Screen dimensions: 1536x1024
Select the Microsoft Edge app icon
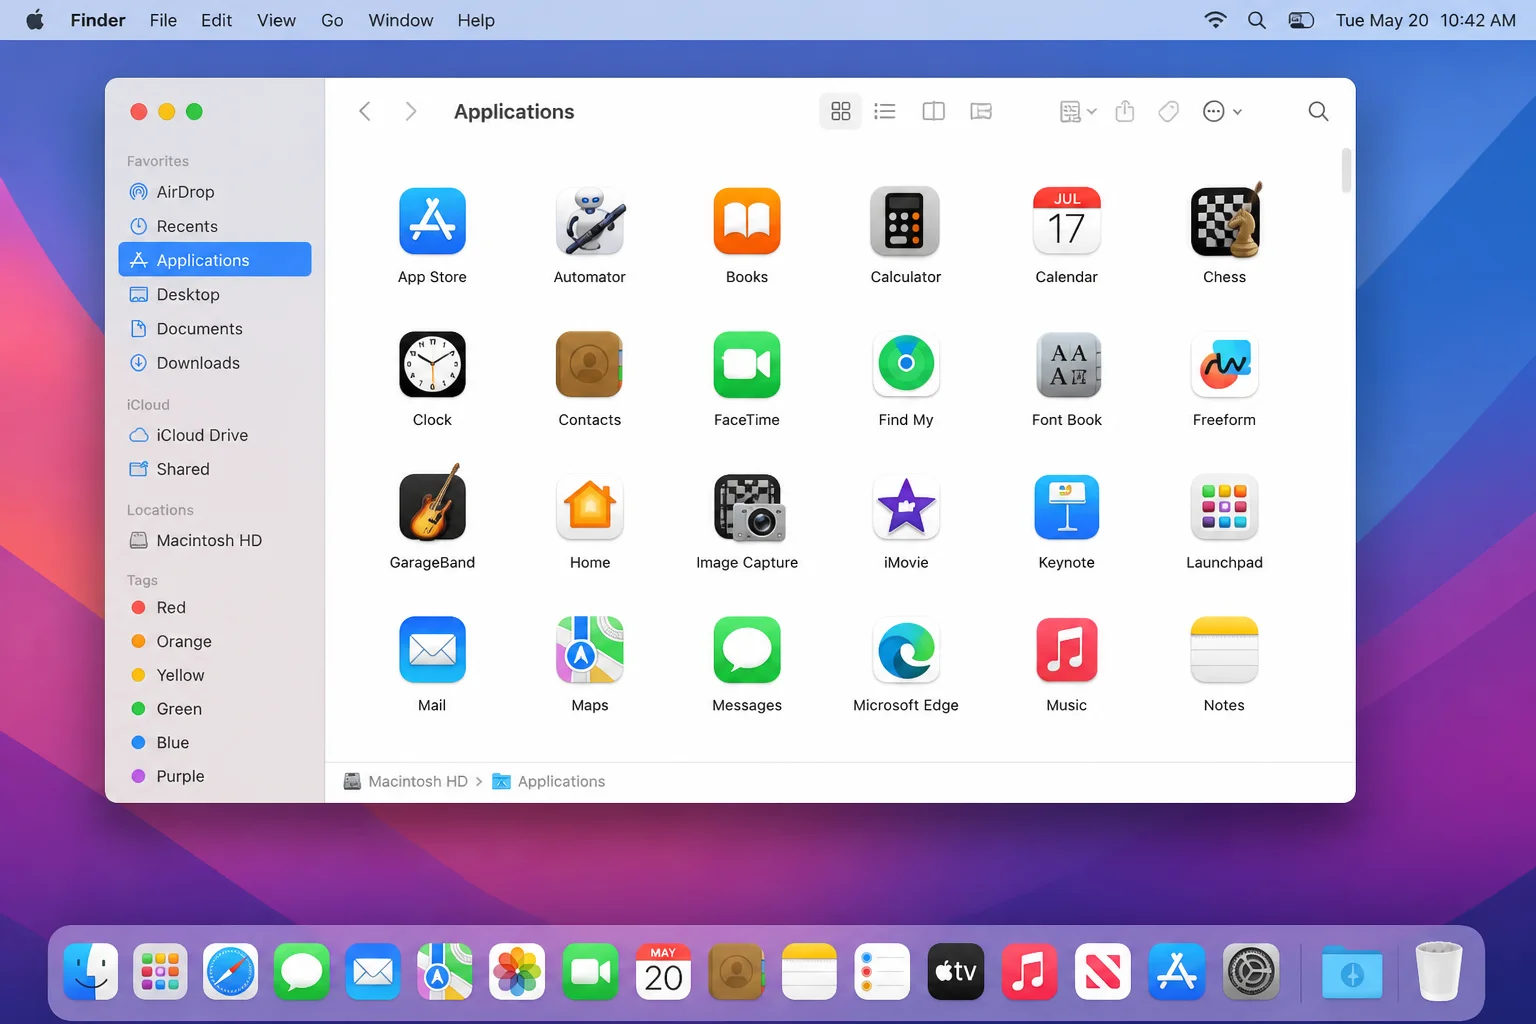point(905,650)
